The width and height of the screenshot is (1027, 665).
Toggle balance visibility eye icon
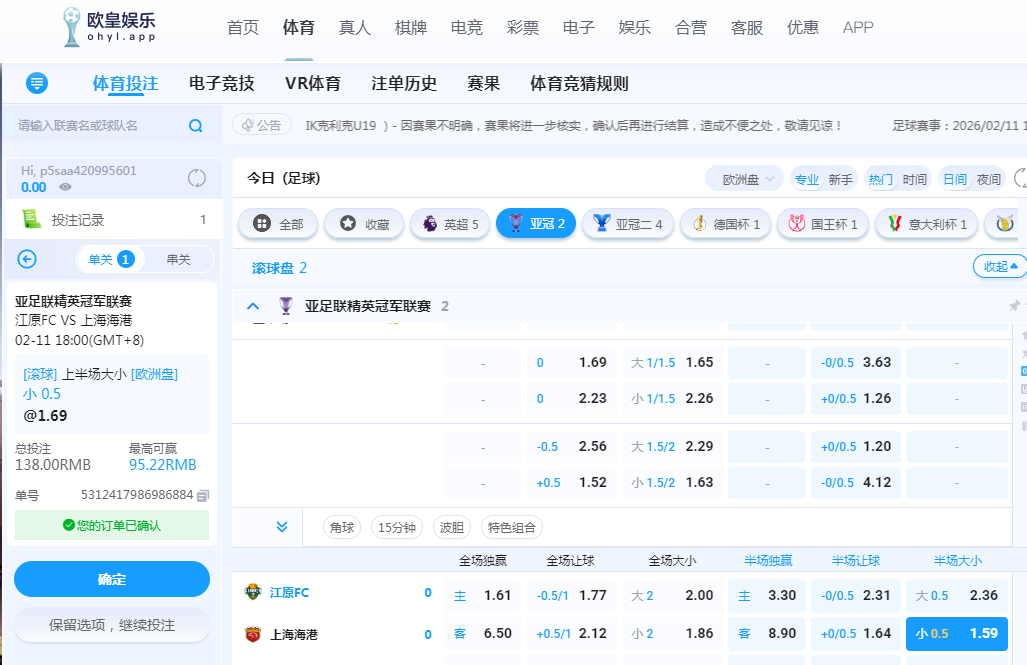click(65, 187)
